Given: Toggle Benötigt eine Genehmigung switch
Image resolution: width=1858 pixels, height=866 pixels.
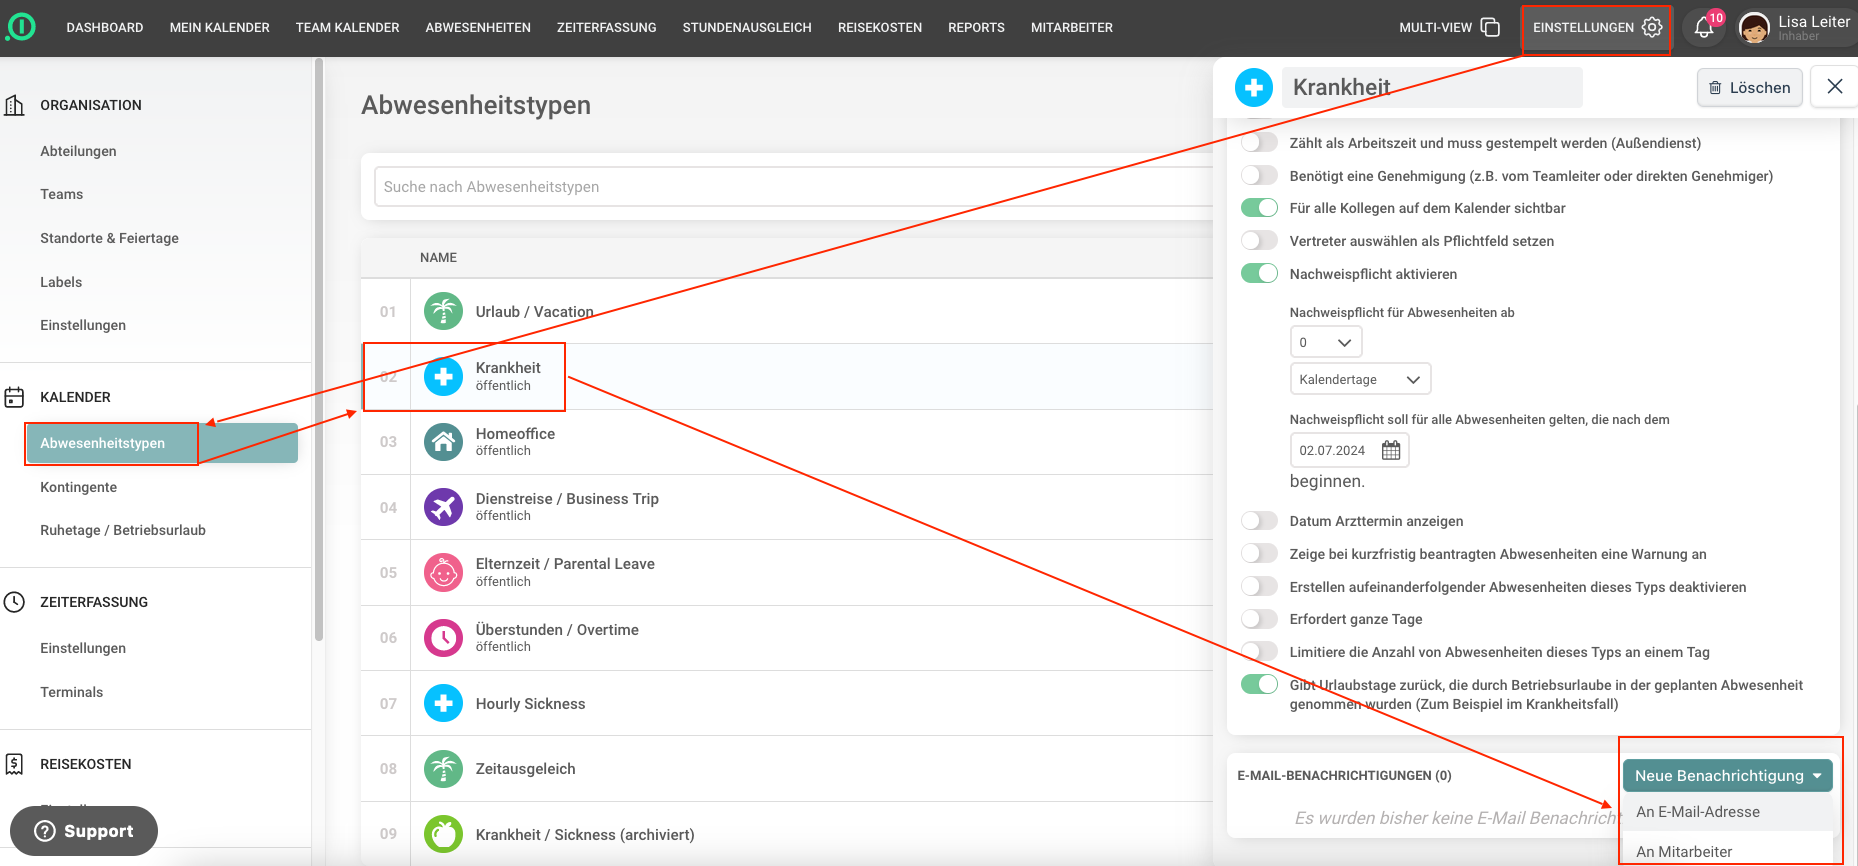Looking at the screenshot, I should pyautogui.click(x=1260, y=176).
